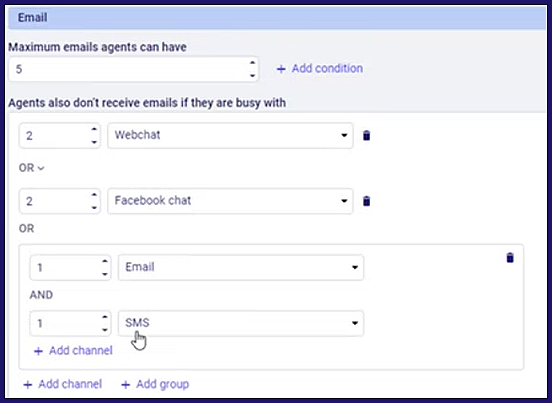Open the Email channel dropdown in group

tap(241, 267)
